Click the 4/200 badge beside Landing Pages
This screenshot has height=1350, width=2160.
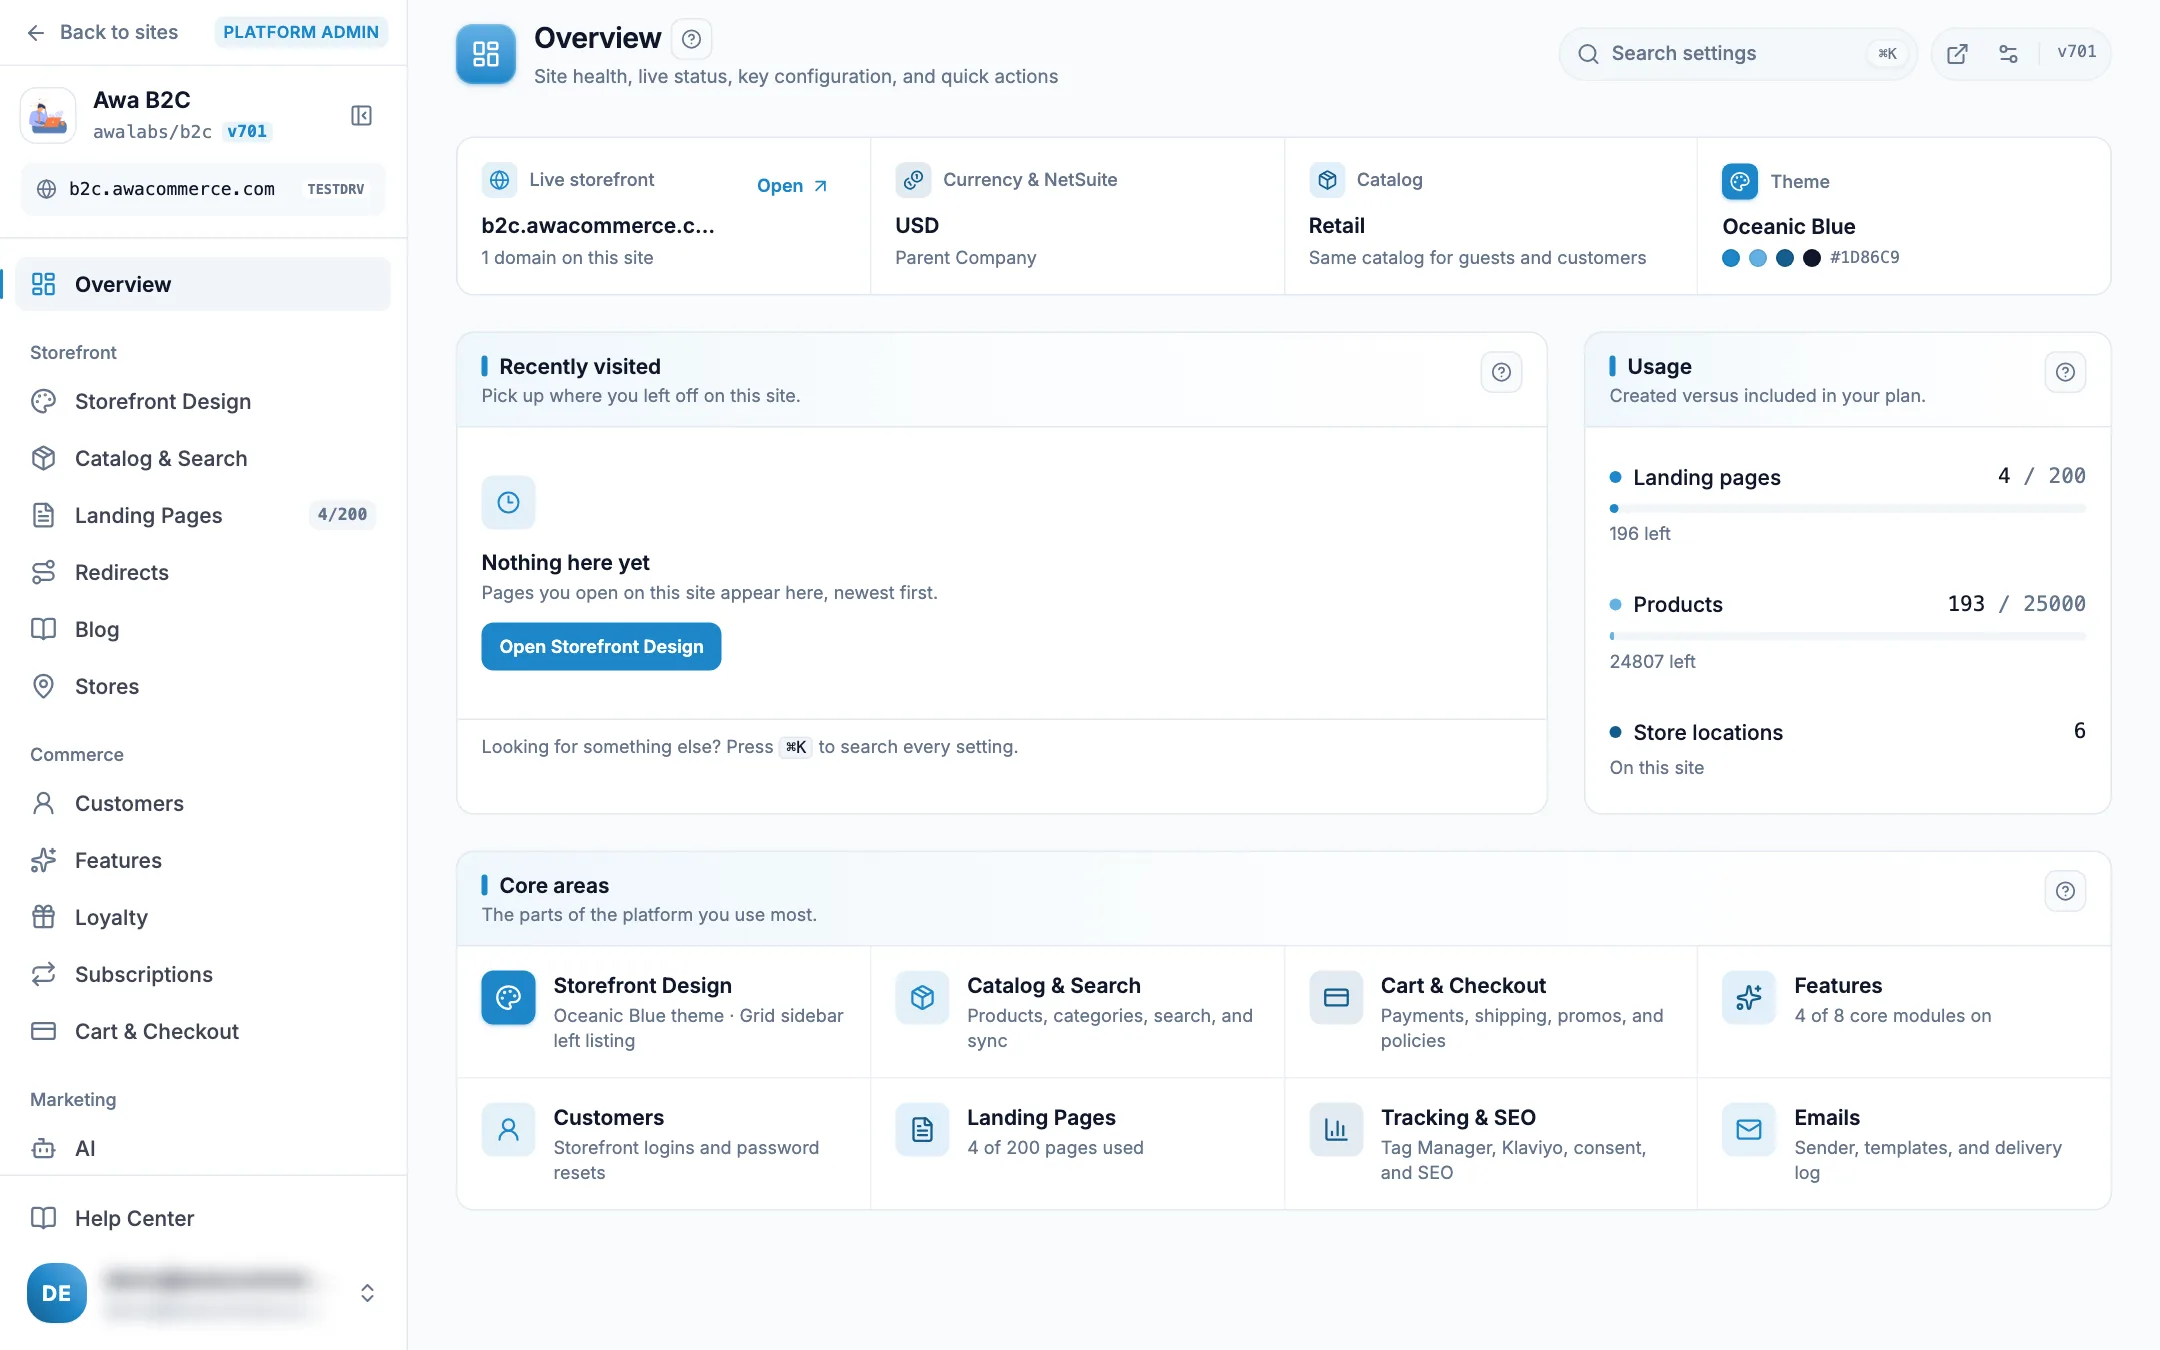[342, 515]
